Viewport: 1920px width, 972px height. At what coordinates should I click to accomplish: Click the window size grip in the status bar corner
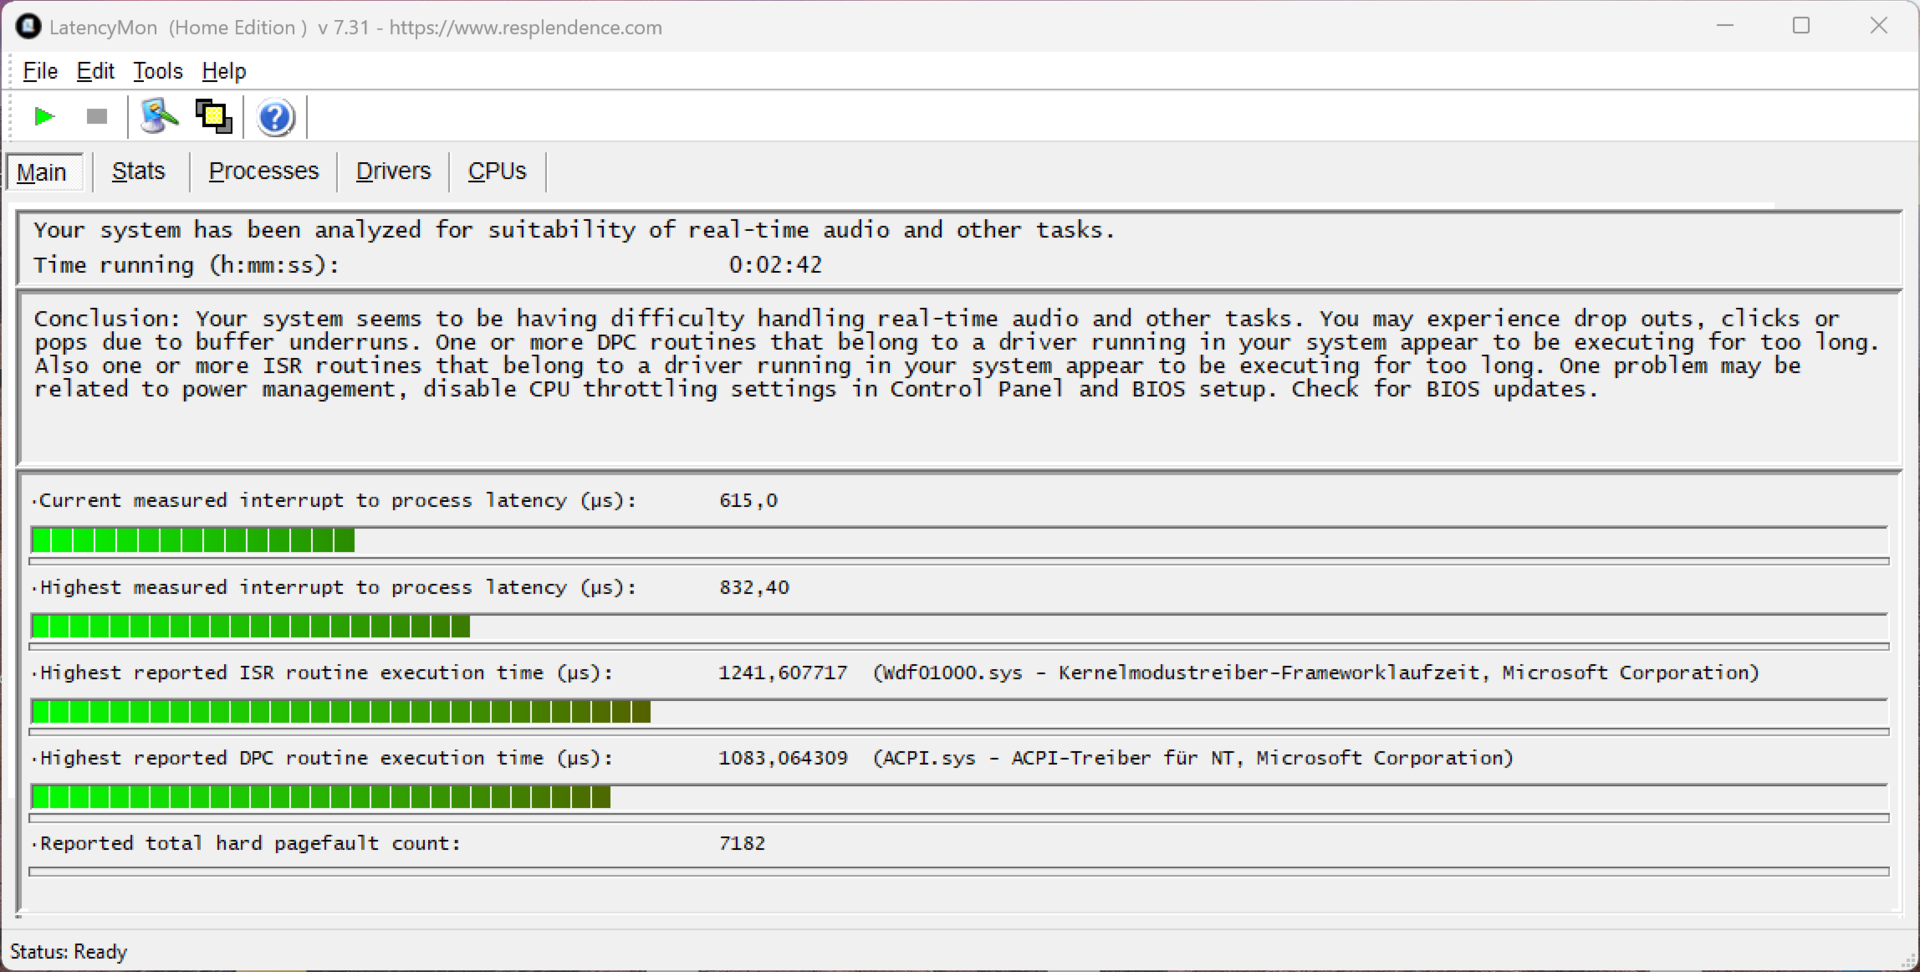(1908, 960)
